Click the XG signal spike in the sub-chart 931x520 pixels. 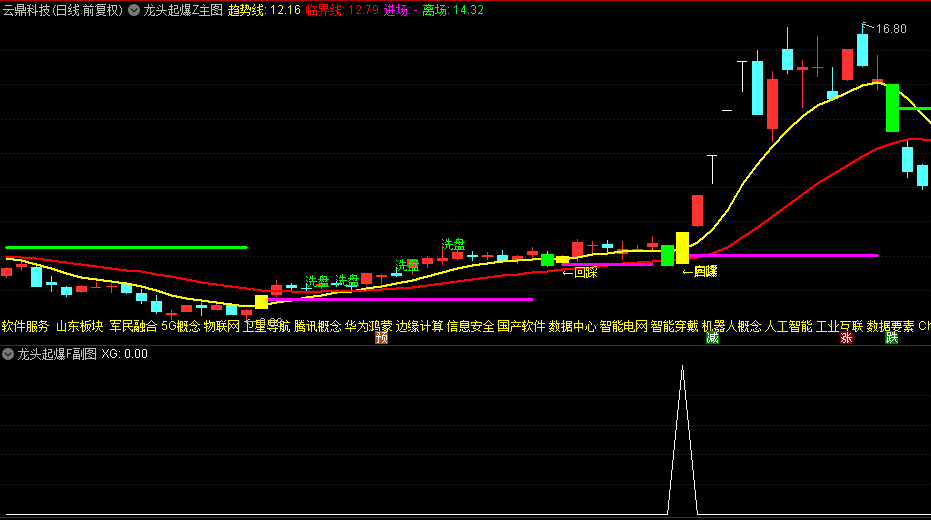(x=682, y=439)
